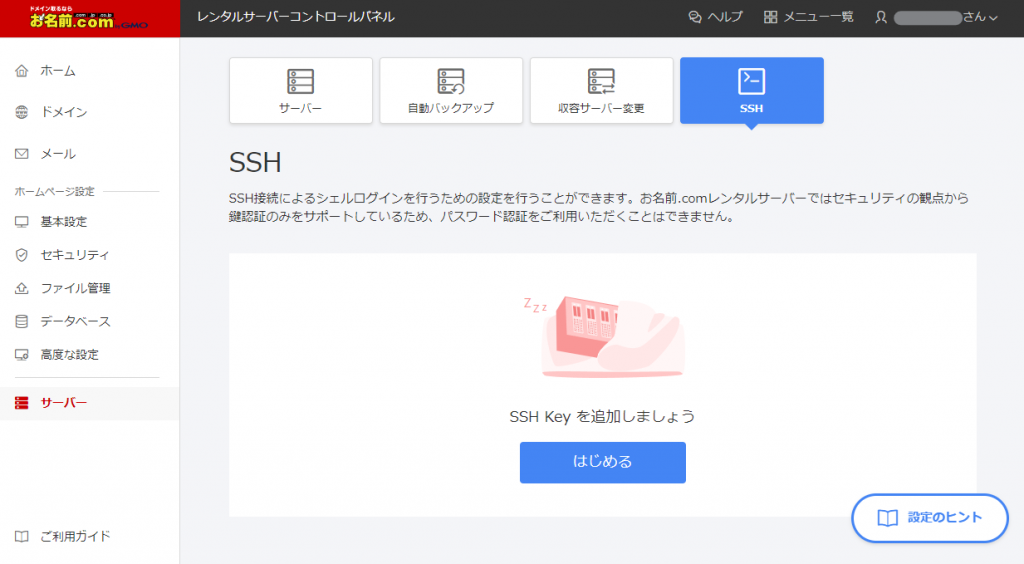This screenshot has height=564, width=1024.
Task: Click the Mail envelope icon
Action: coord(22,154)
